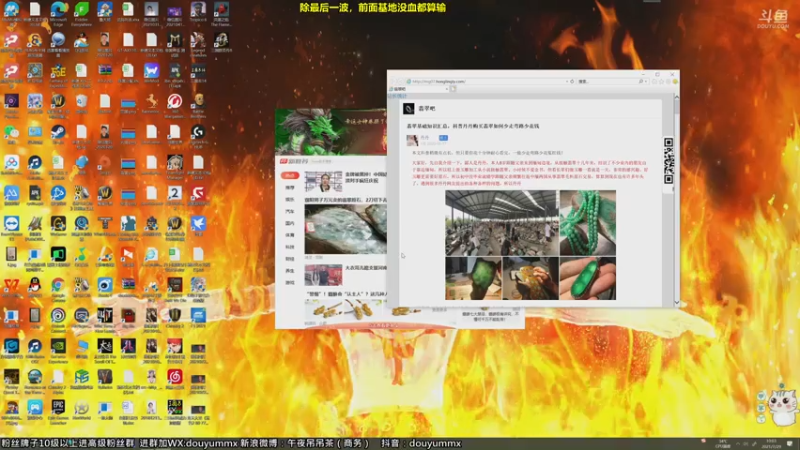Image resolution: width=800 pixels, height=450 pixels.
Task: Select the 翡翠吧 browser tab
Action: click(418, 89)
